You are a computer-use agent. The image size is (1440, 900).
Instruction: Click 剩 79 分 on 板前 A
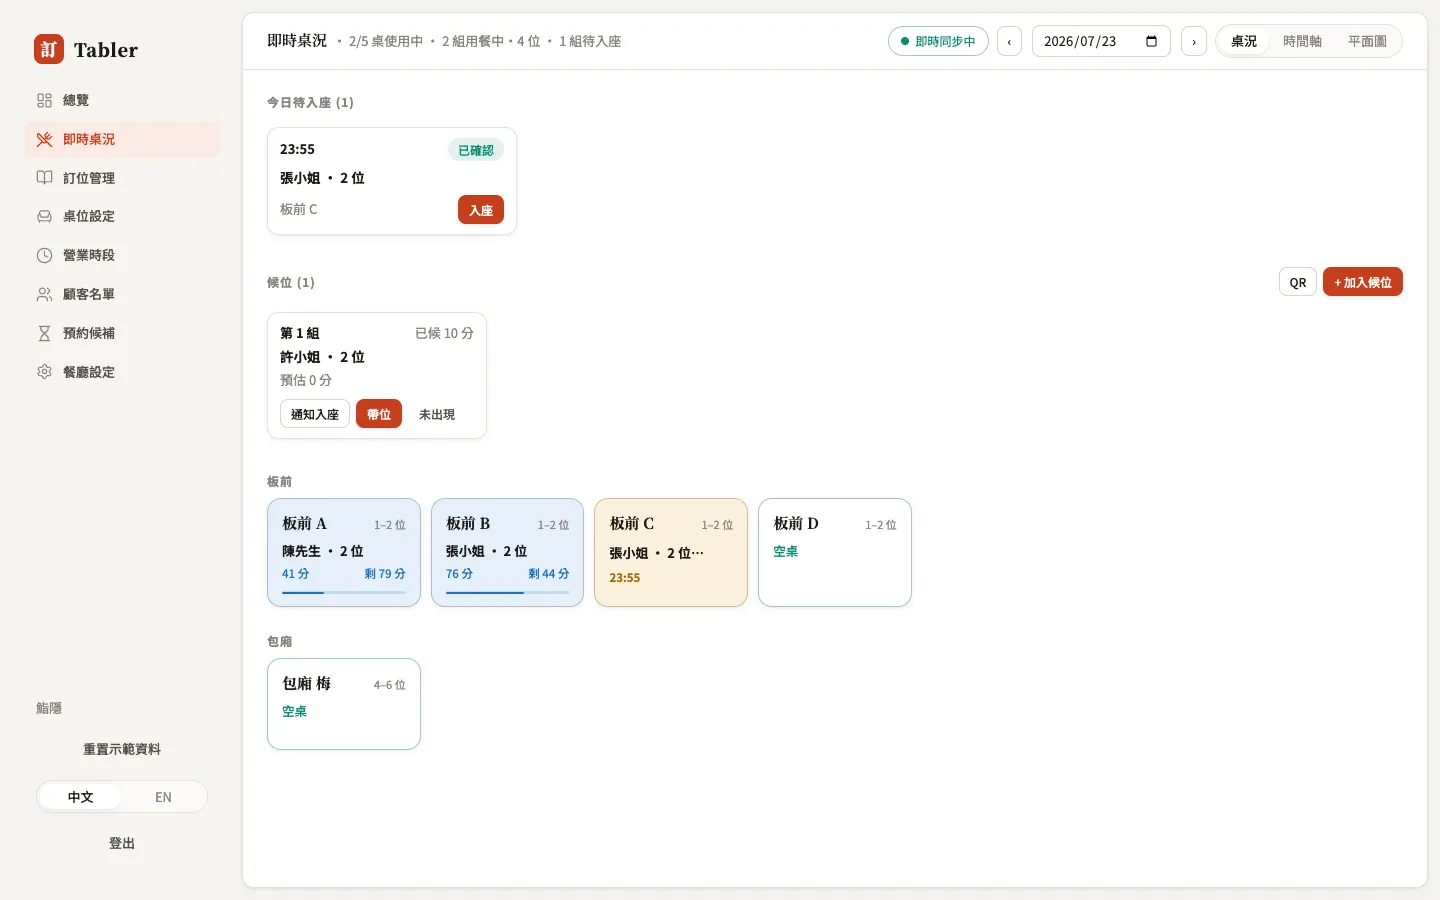tap(385, 574)
